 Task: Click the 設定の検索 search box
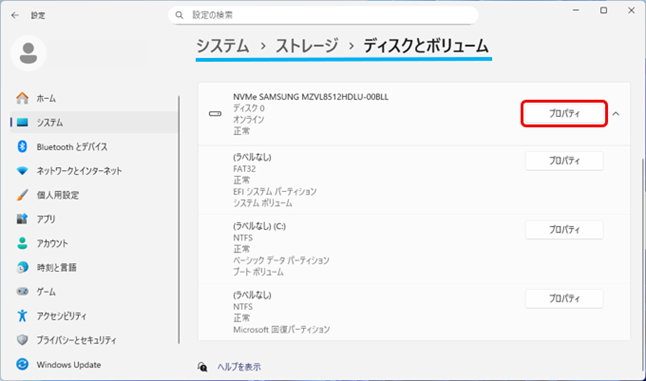coord(323,15)
